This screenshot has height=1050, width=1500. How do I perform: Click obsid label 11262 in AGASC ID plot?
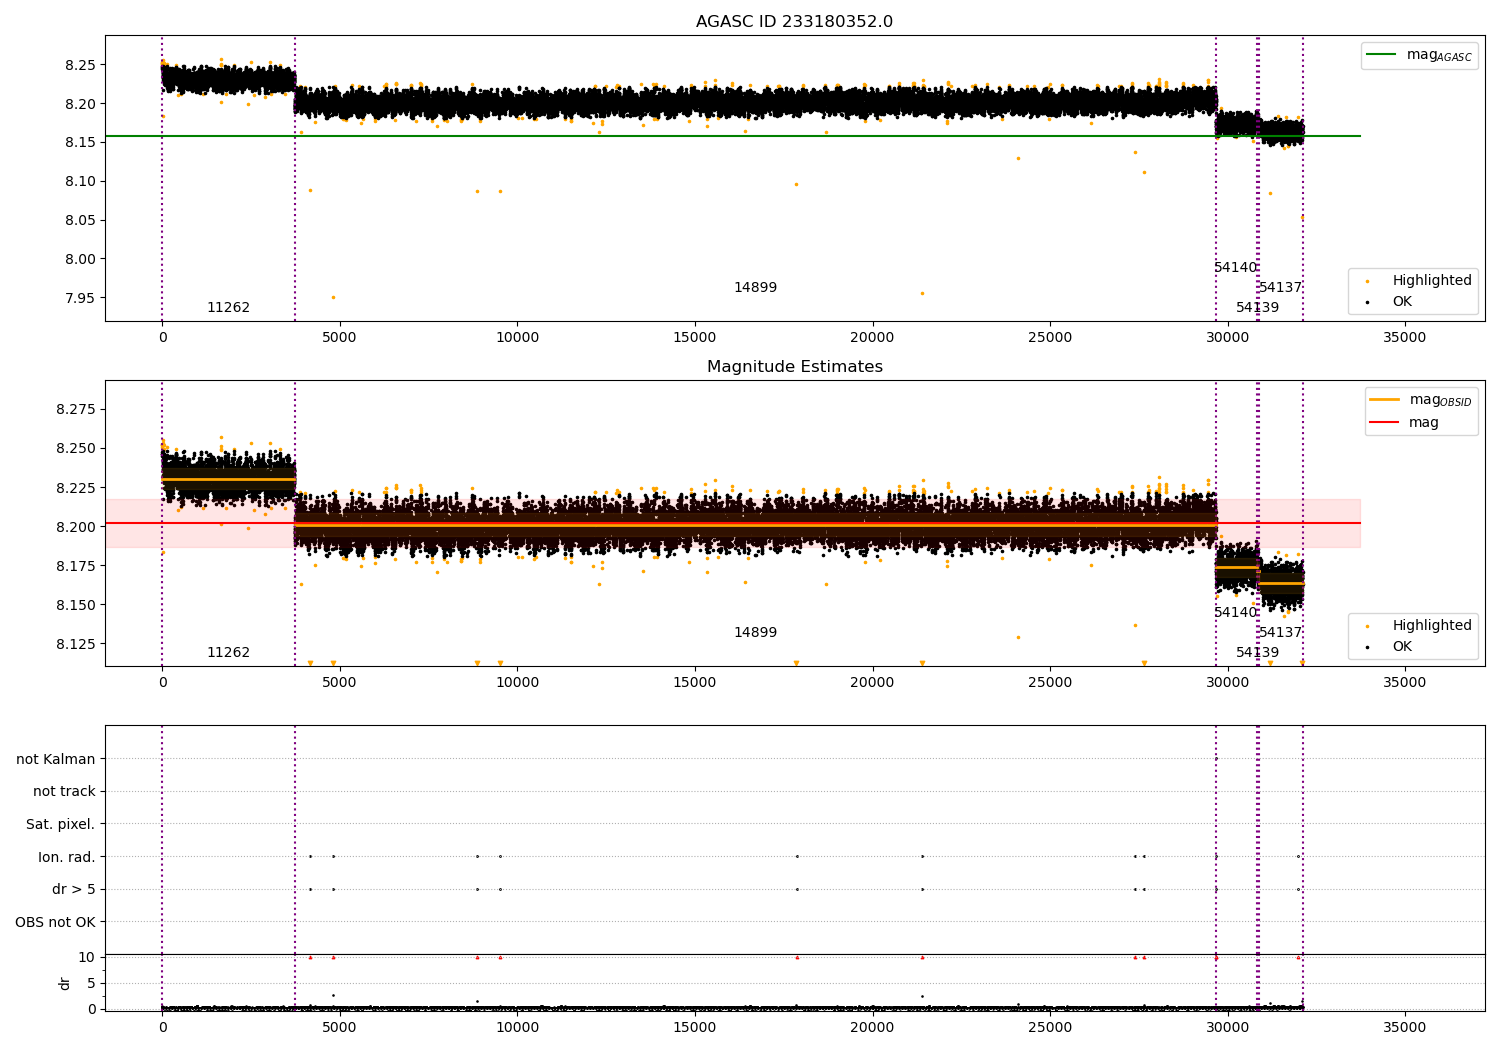tap(228, 308)
